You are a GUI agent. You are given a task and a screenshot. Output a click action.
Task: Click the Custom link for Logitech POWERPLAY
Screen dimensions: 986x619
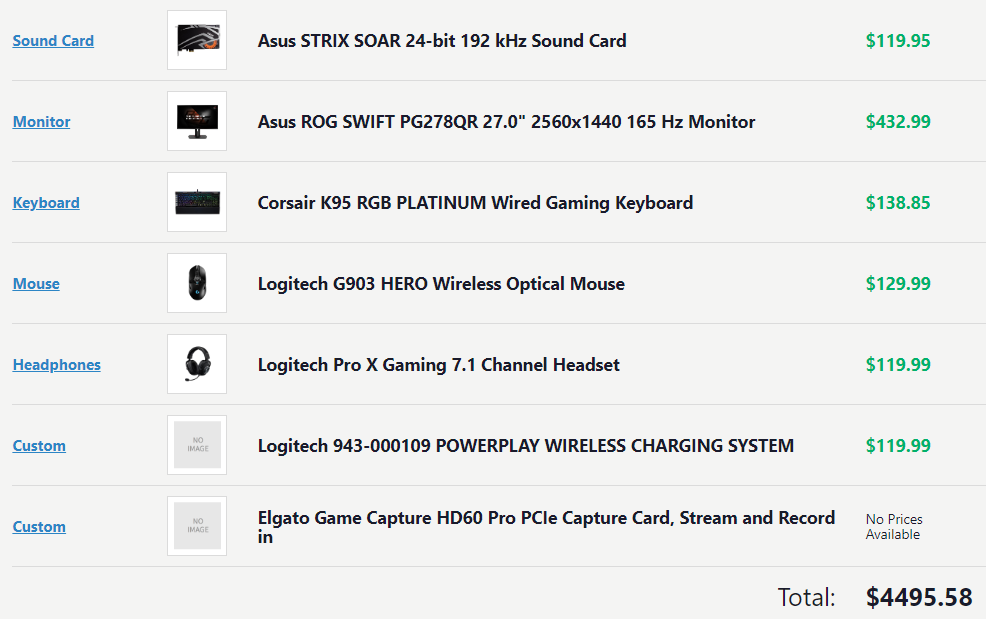[39, 446]
